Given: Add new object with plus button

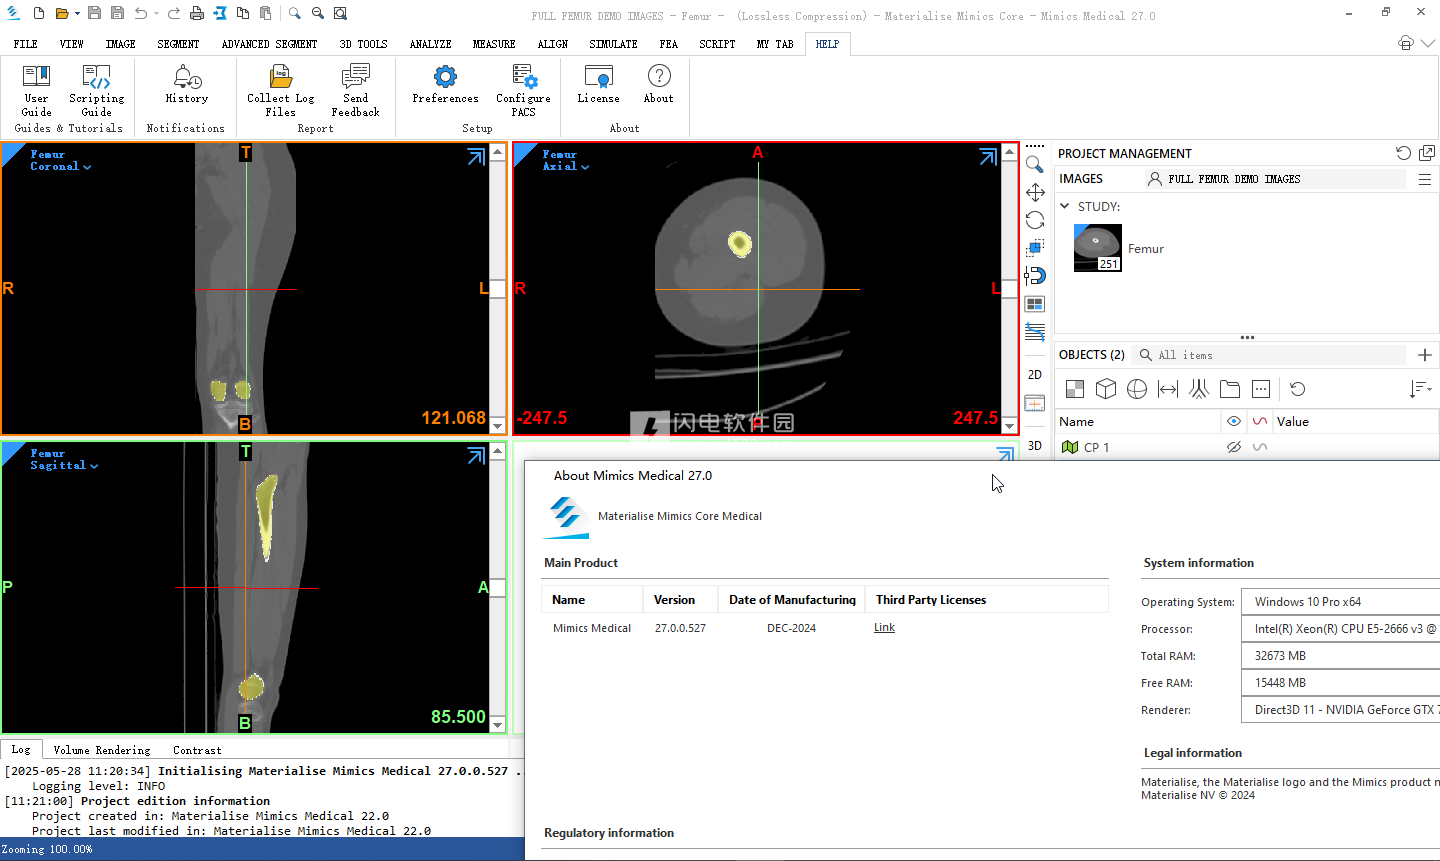Looking at the screenshot, I should [1425, 355].
